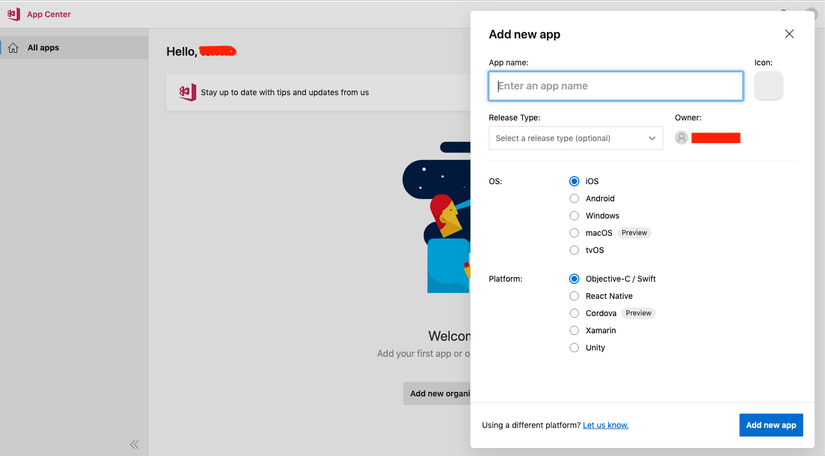Close the Add new app dialog
The width and height of the screenshot is (825, 456).
[x=789, y=34]
